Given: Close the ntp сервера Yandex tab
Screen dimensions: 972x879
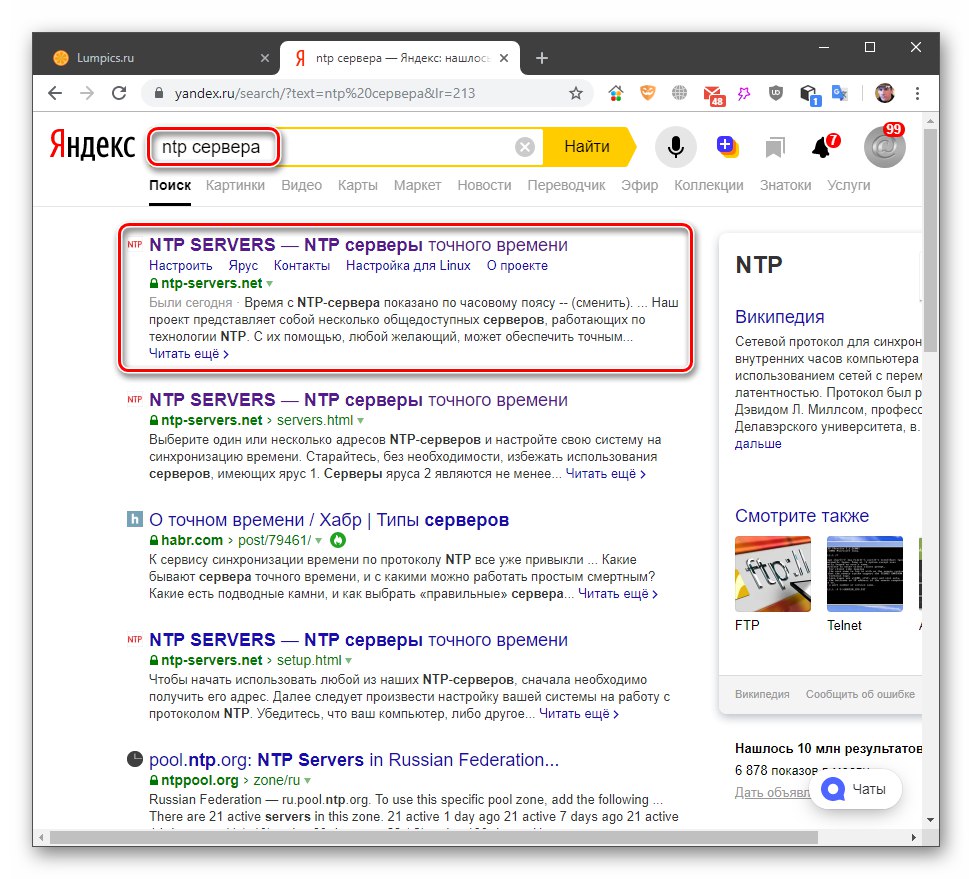Looking at the screenshot, I should [504, 58].
